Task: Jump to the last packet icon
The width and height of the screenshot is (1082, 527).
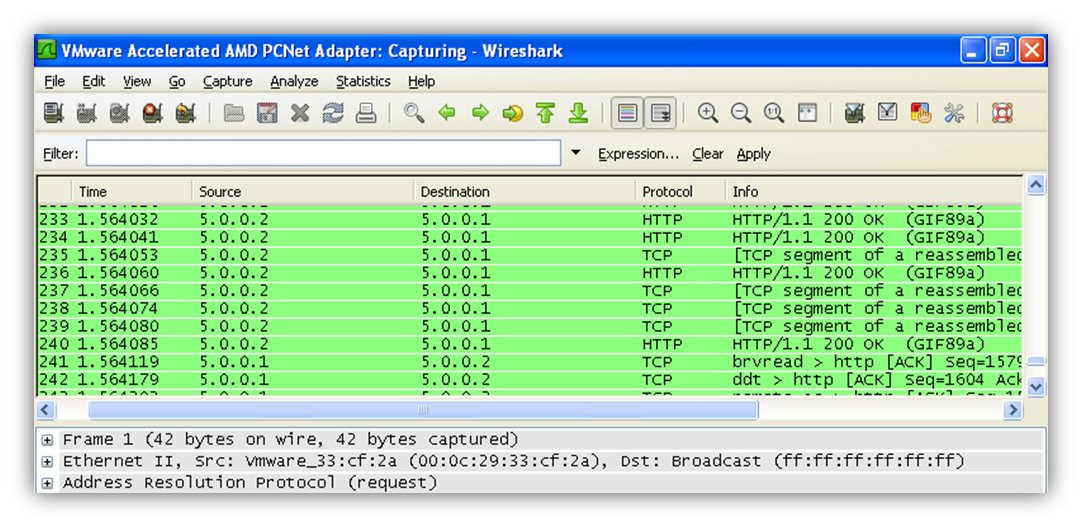Action: pos(578,112)
